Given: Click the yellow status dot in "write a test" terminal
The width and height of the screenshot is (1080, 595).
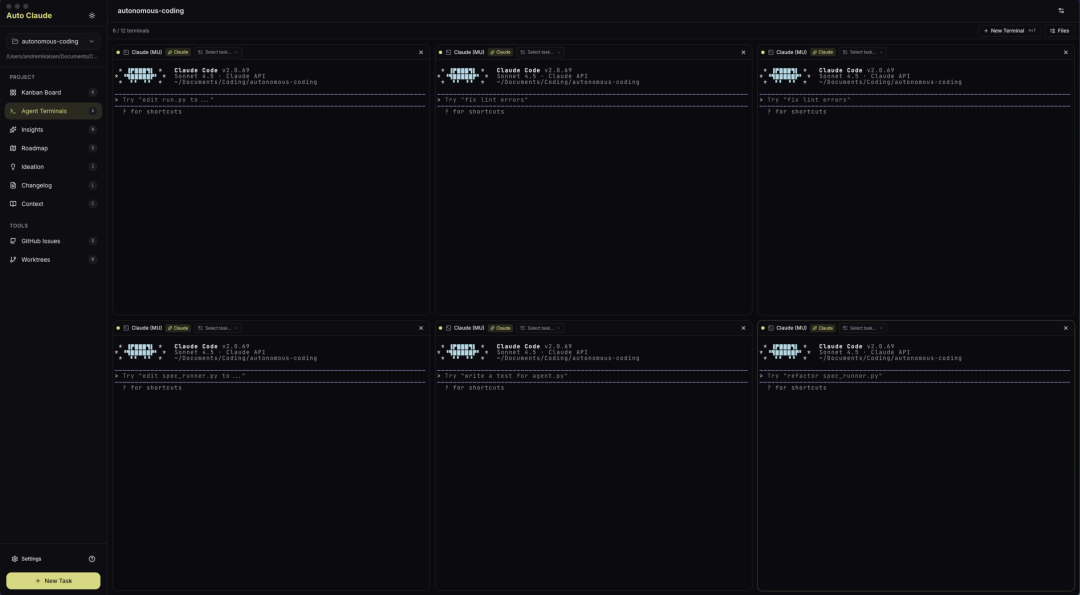Looking at the screenshot, I should click(441, 328).
